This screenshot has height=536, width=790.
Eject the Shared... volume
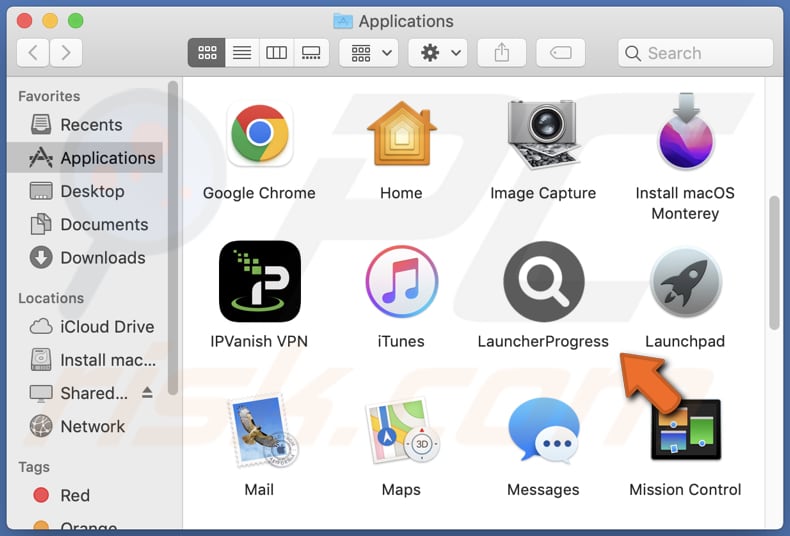tap(147, 392)
